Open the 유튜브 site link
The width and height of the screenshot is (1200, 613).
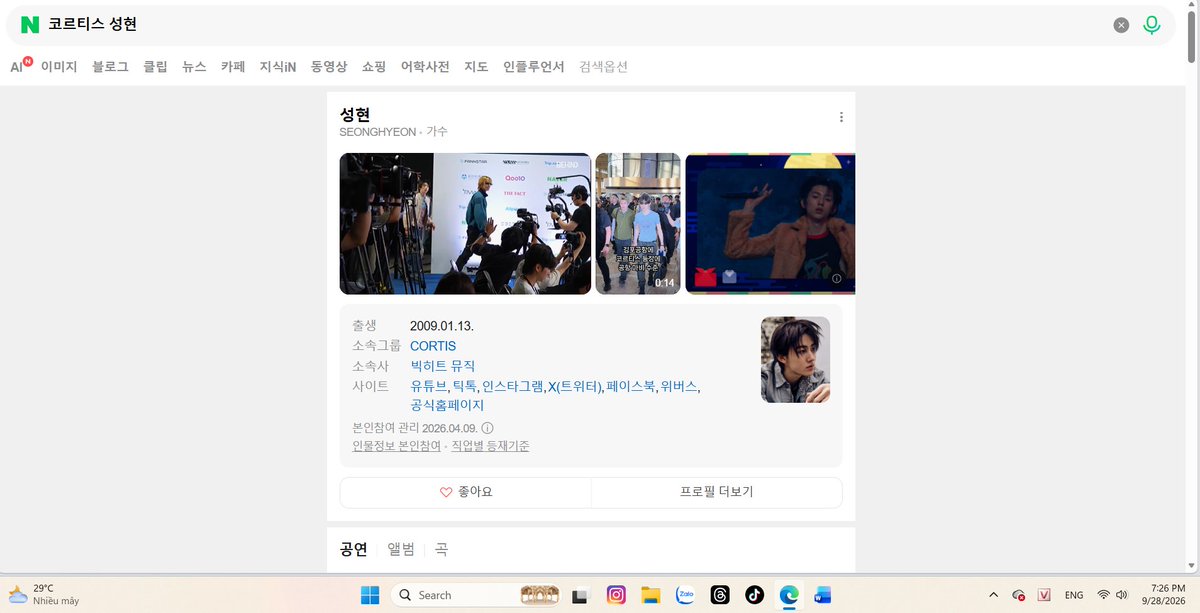click(428, 386)
